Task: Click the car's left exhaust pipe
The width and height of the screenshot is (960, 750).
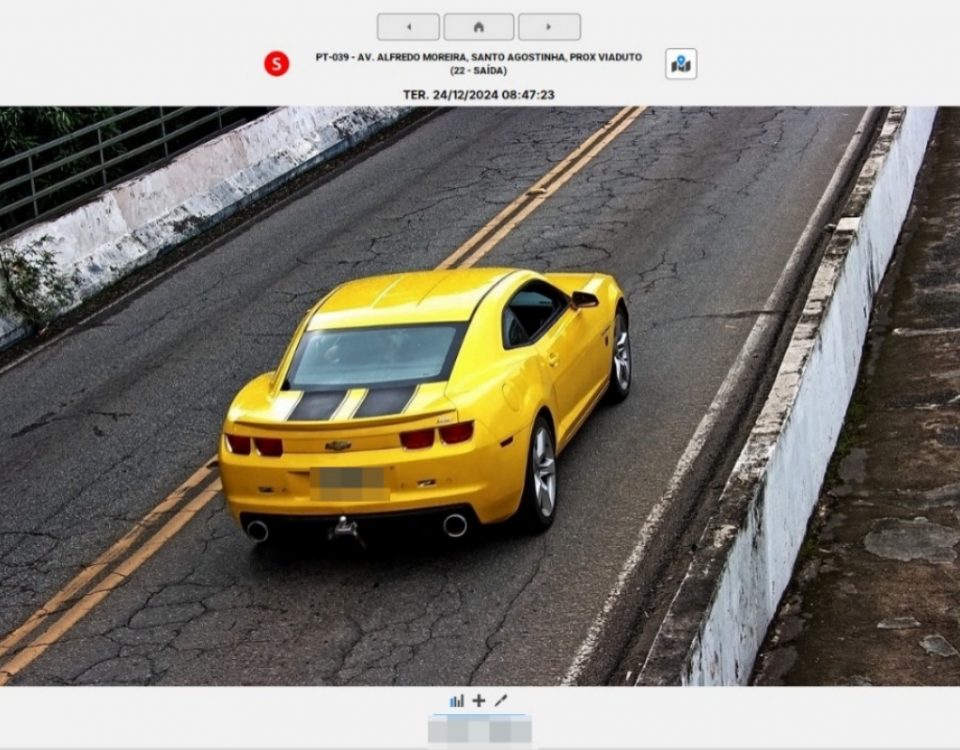Action: coord(257,531)
